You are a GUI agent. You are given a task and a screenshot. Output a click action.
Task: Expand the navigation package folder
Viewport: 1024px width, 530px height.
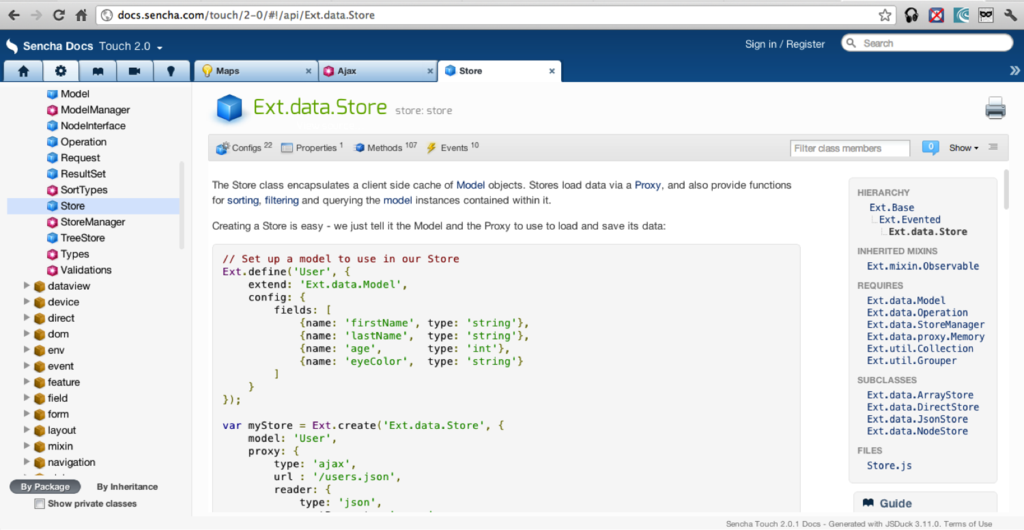point(27,462)
